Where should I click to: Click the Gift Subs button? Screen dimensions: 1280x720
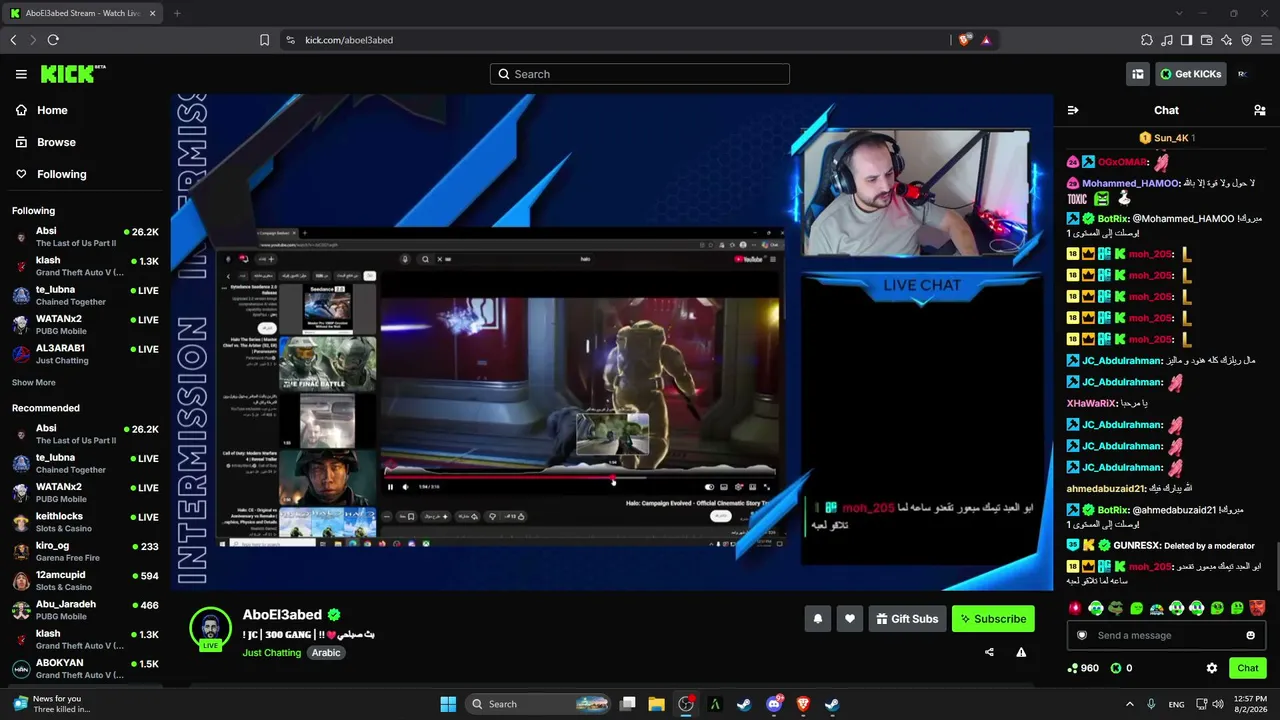[907, 619]
